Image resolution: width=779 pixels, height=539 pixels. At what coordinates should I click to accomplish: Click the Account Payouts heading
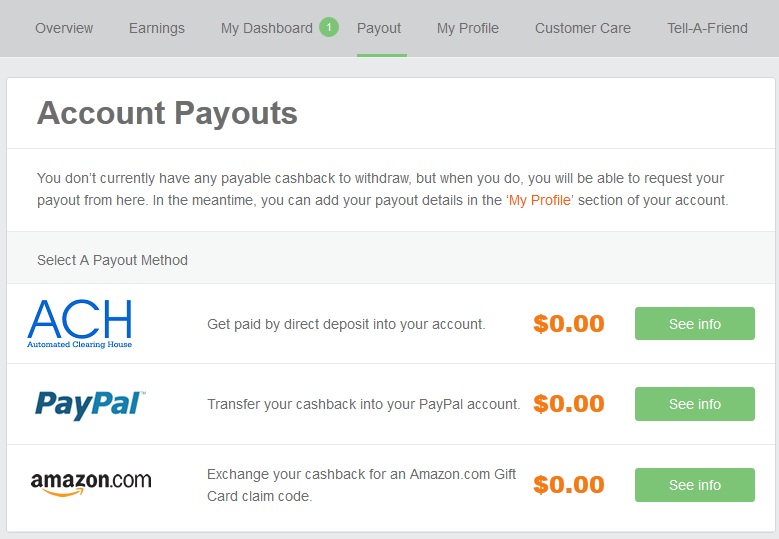pos(167,113)
